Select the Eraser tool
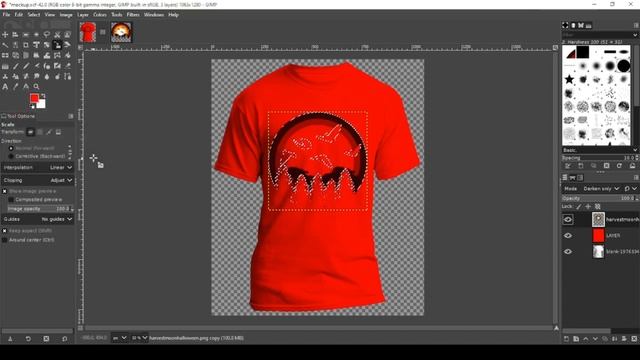 click(x=36, y=66)
